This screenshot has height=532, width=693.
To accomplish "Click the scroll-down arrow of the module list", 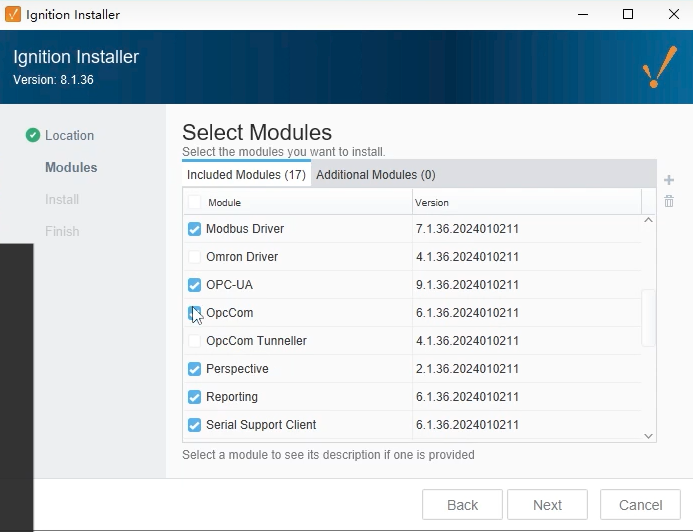I will 648,436.
